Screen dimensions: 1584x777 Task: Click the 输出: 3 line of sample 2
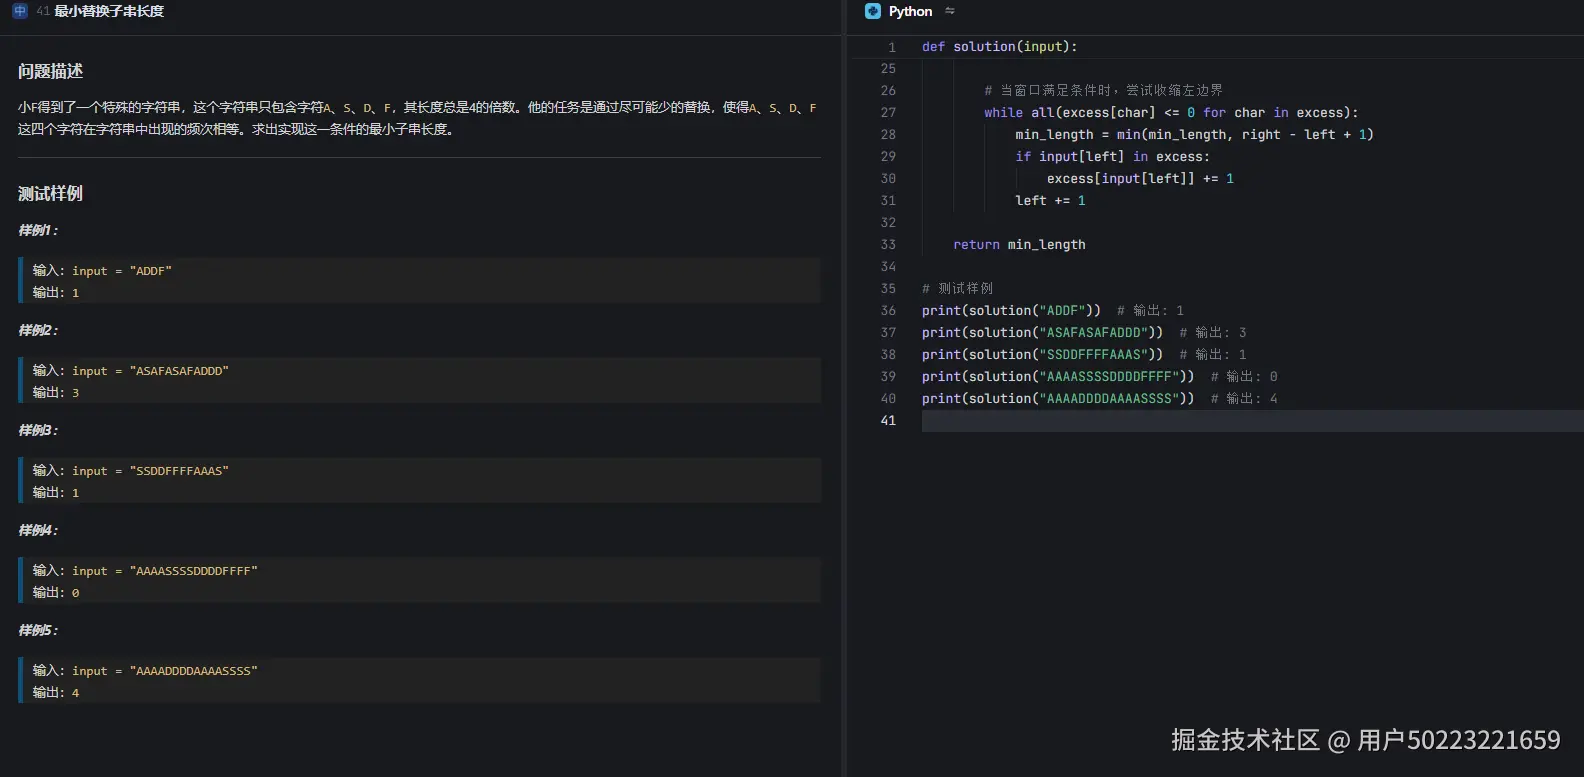pos(56,393)
